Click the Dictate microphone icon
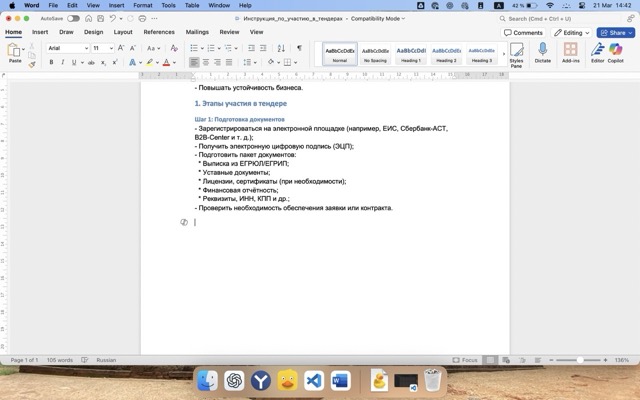Image resolution: width=640 pixels, height=400 pixels. pyautogui.click(x=543, y=52)
